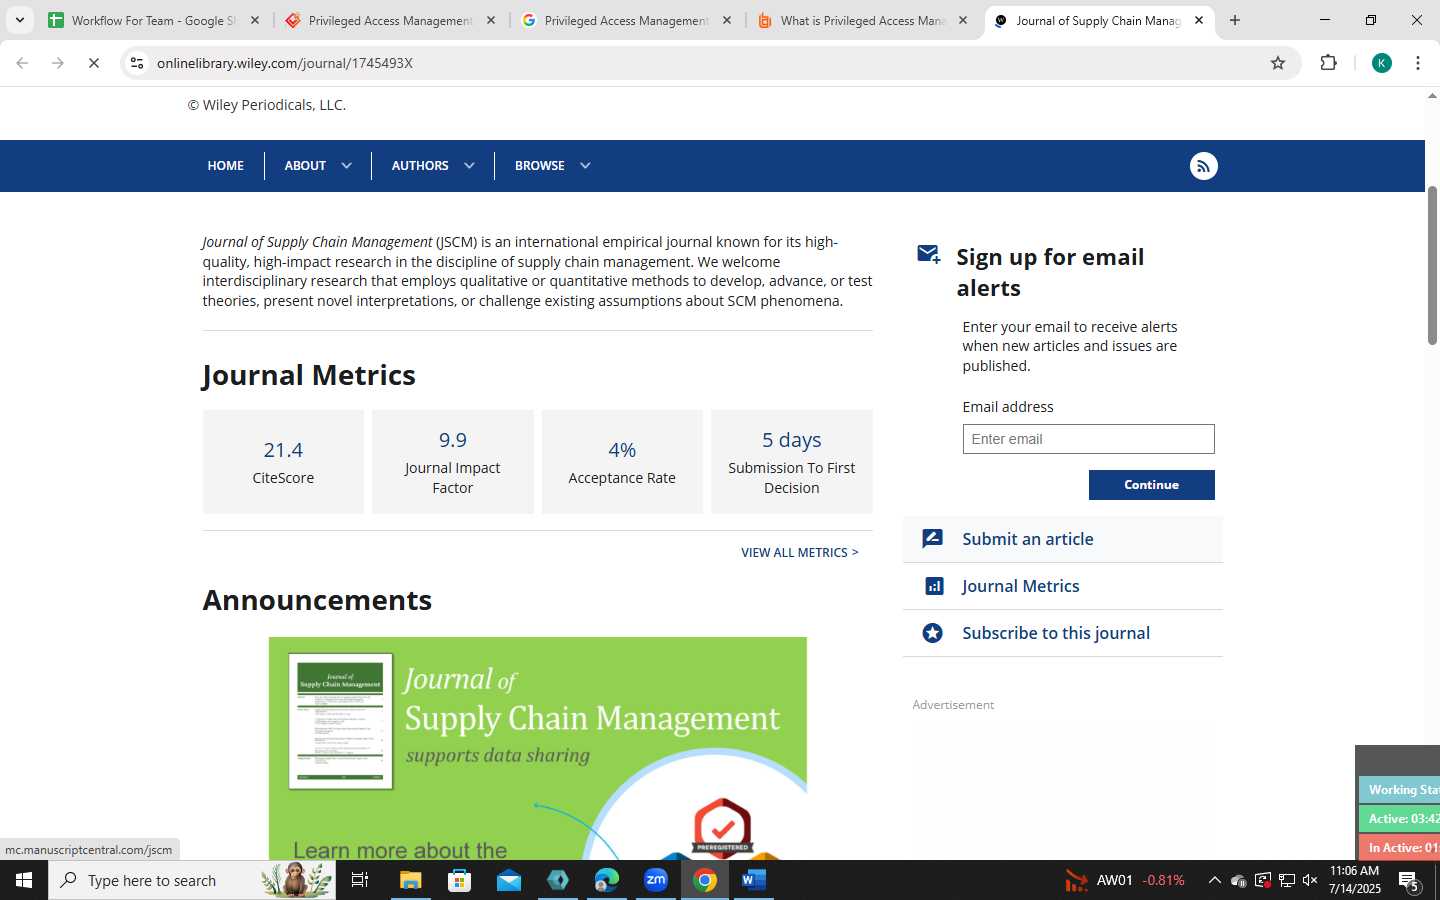
Task: Go forward to the next page
Action: coord(57,63)
